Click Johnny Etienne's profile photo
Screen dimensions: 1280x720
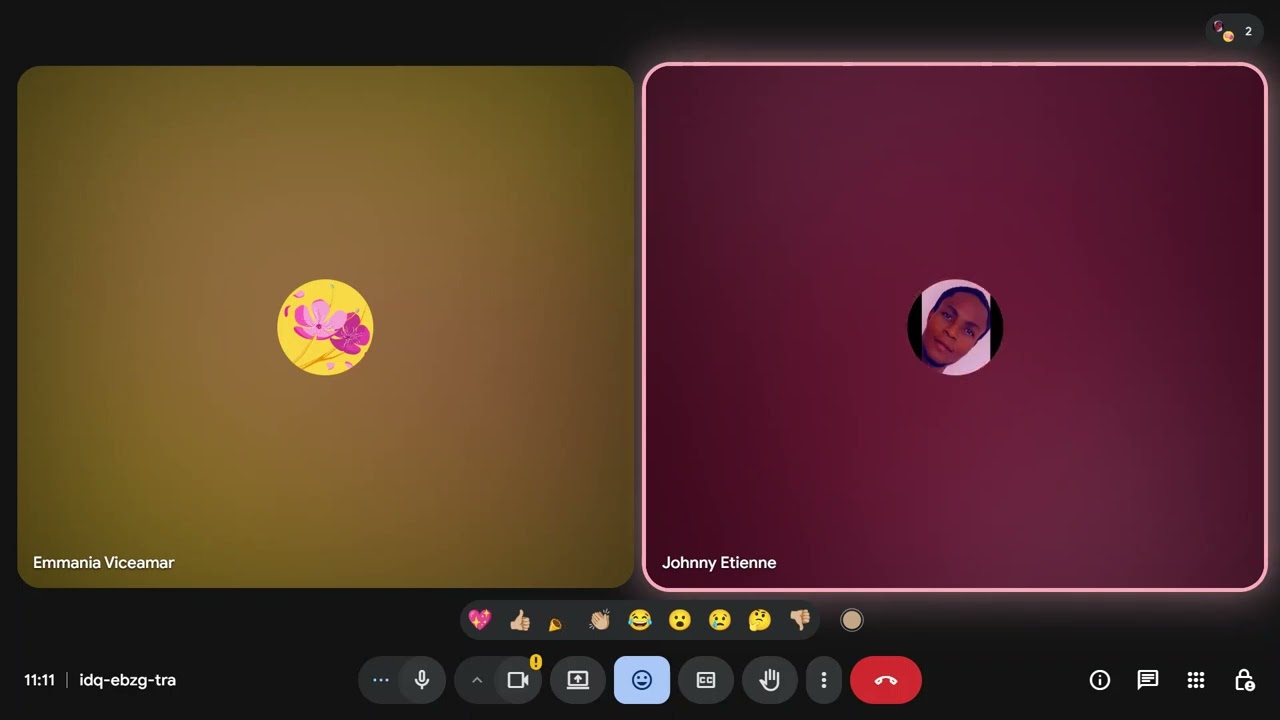955,327
